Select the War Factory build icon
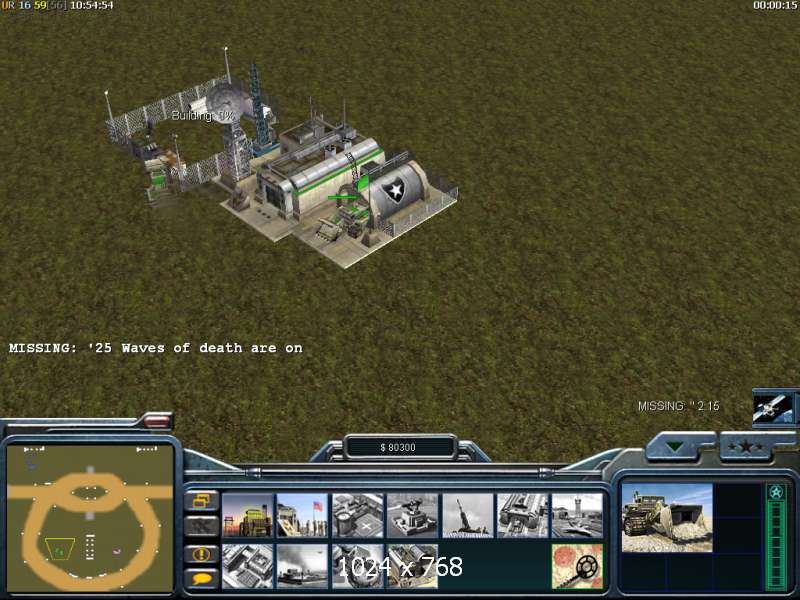This screenshot has width=800, height=600. [522, 515]
